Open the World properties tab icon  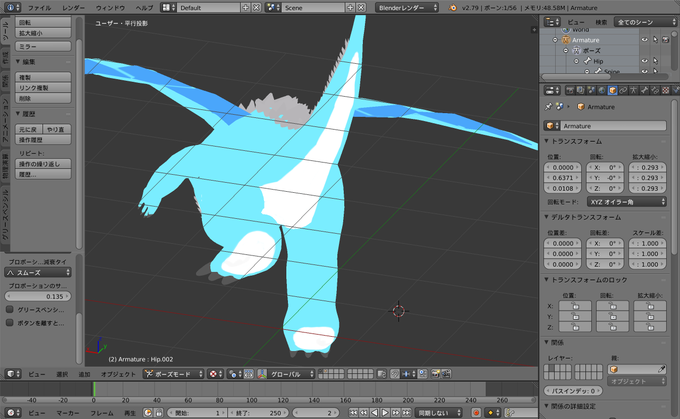point(602,90)
